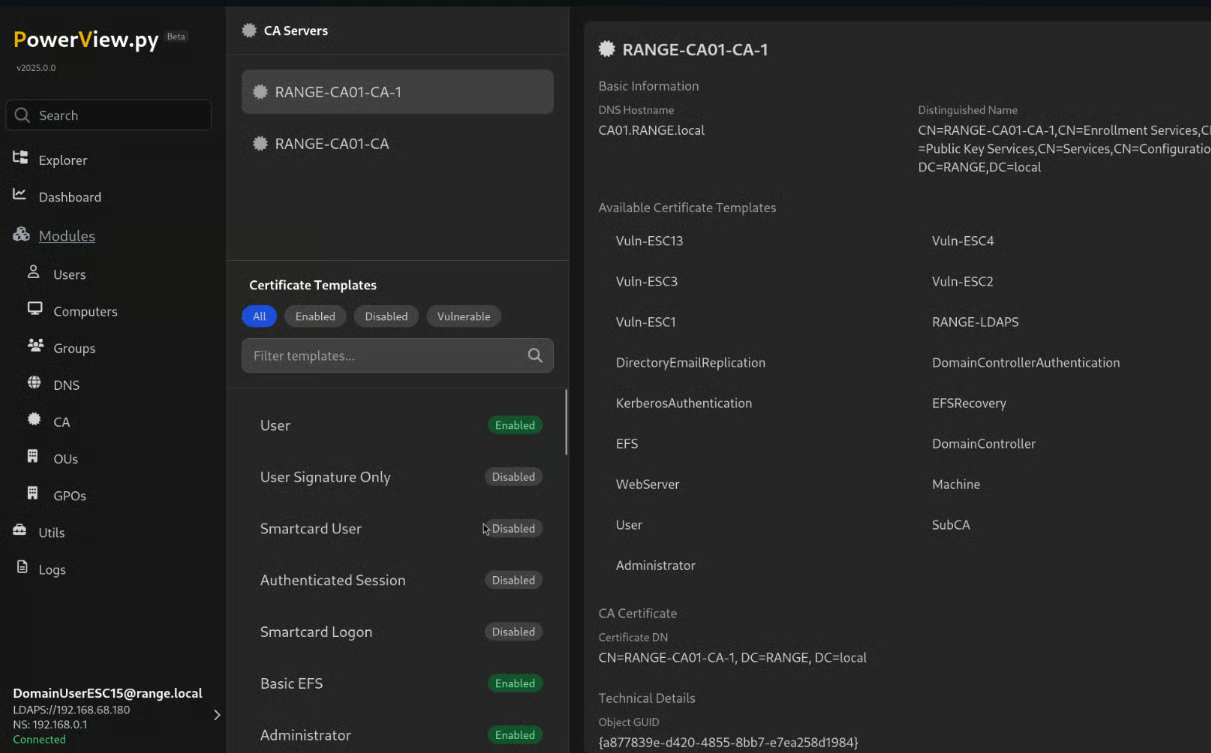
Task: Open the Vuln-ESC13 certificate template
Action: click(649, 241)
